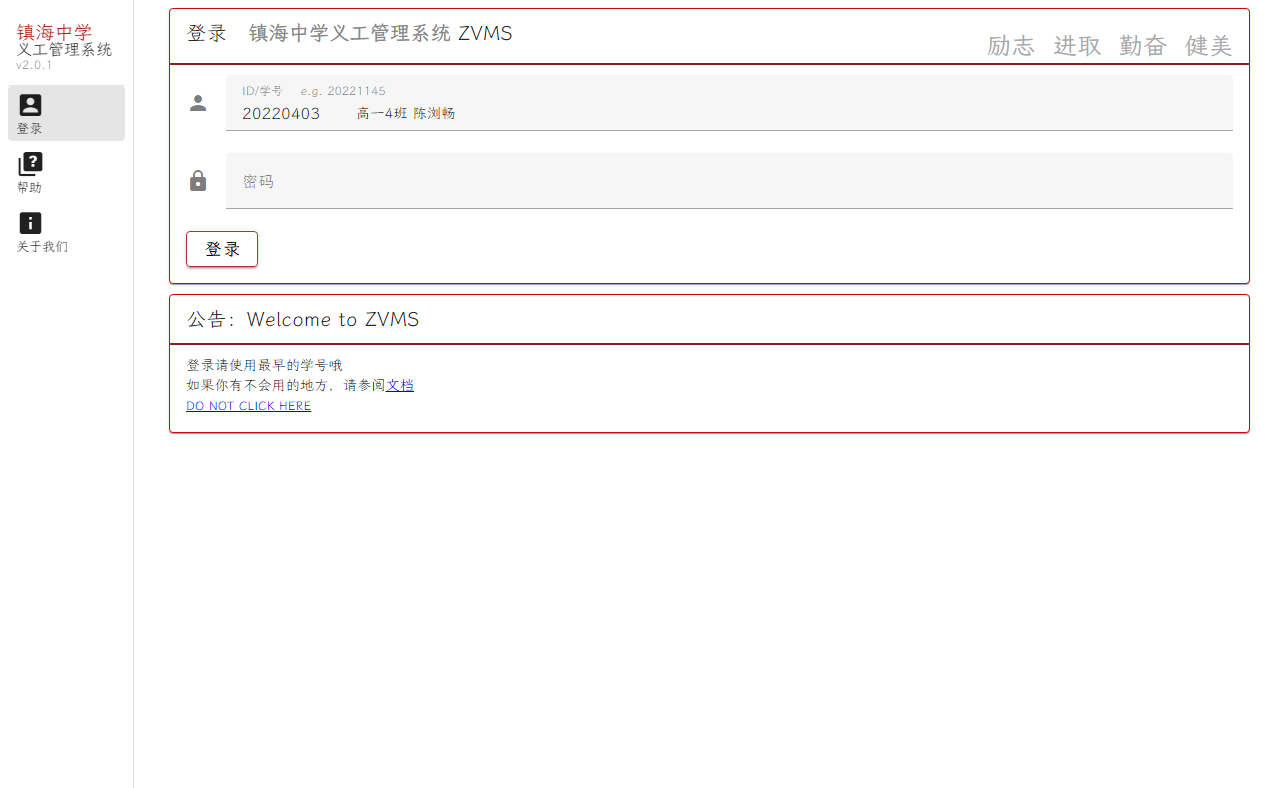This screenshot has width=1269, height=788.
Task: Click the lock icon beside the password field
Action: pyautogui.click(x=198, y=181)
